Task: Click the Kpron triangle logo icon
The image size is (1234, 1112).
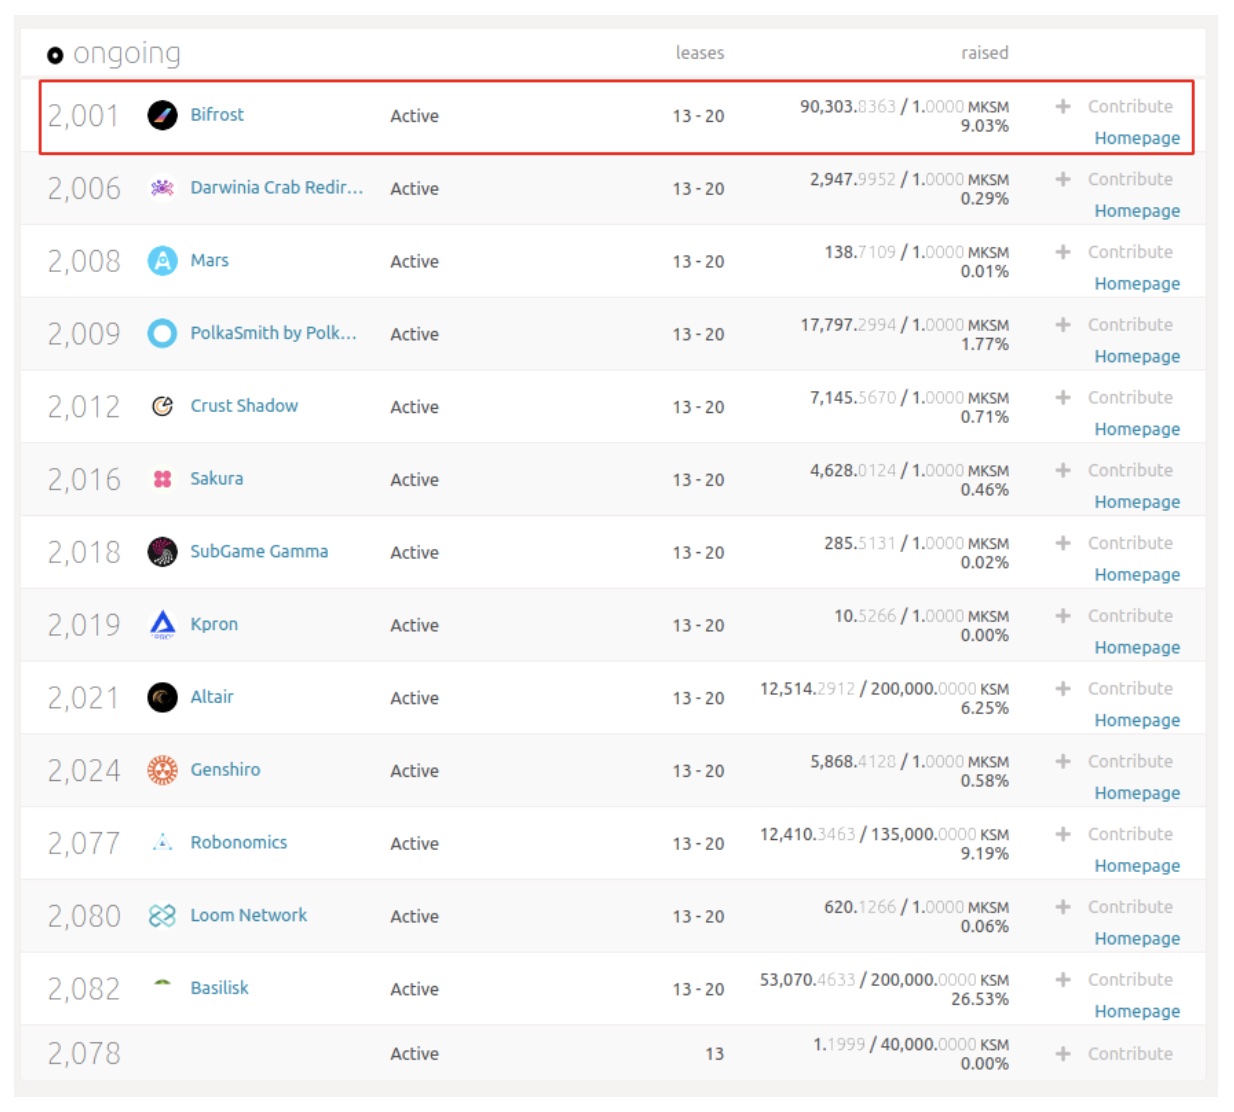Action: point(162,625)
